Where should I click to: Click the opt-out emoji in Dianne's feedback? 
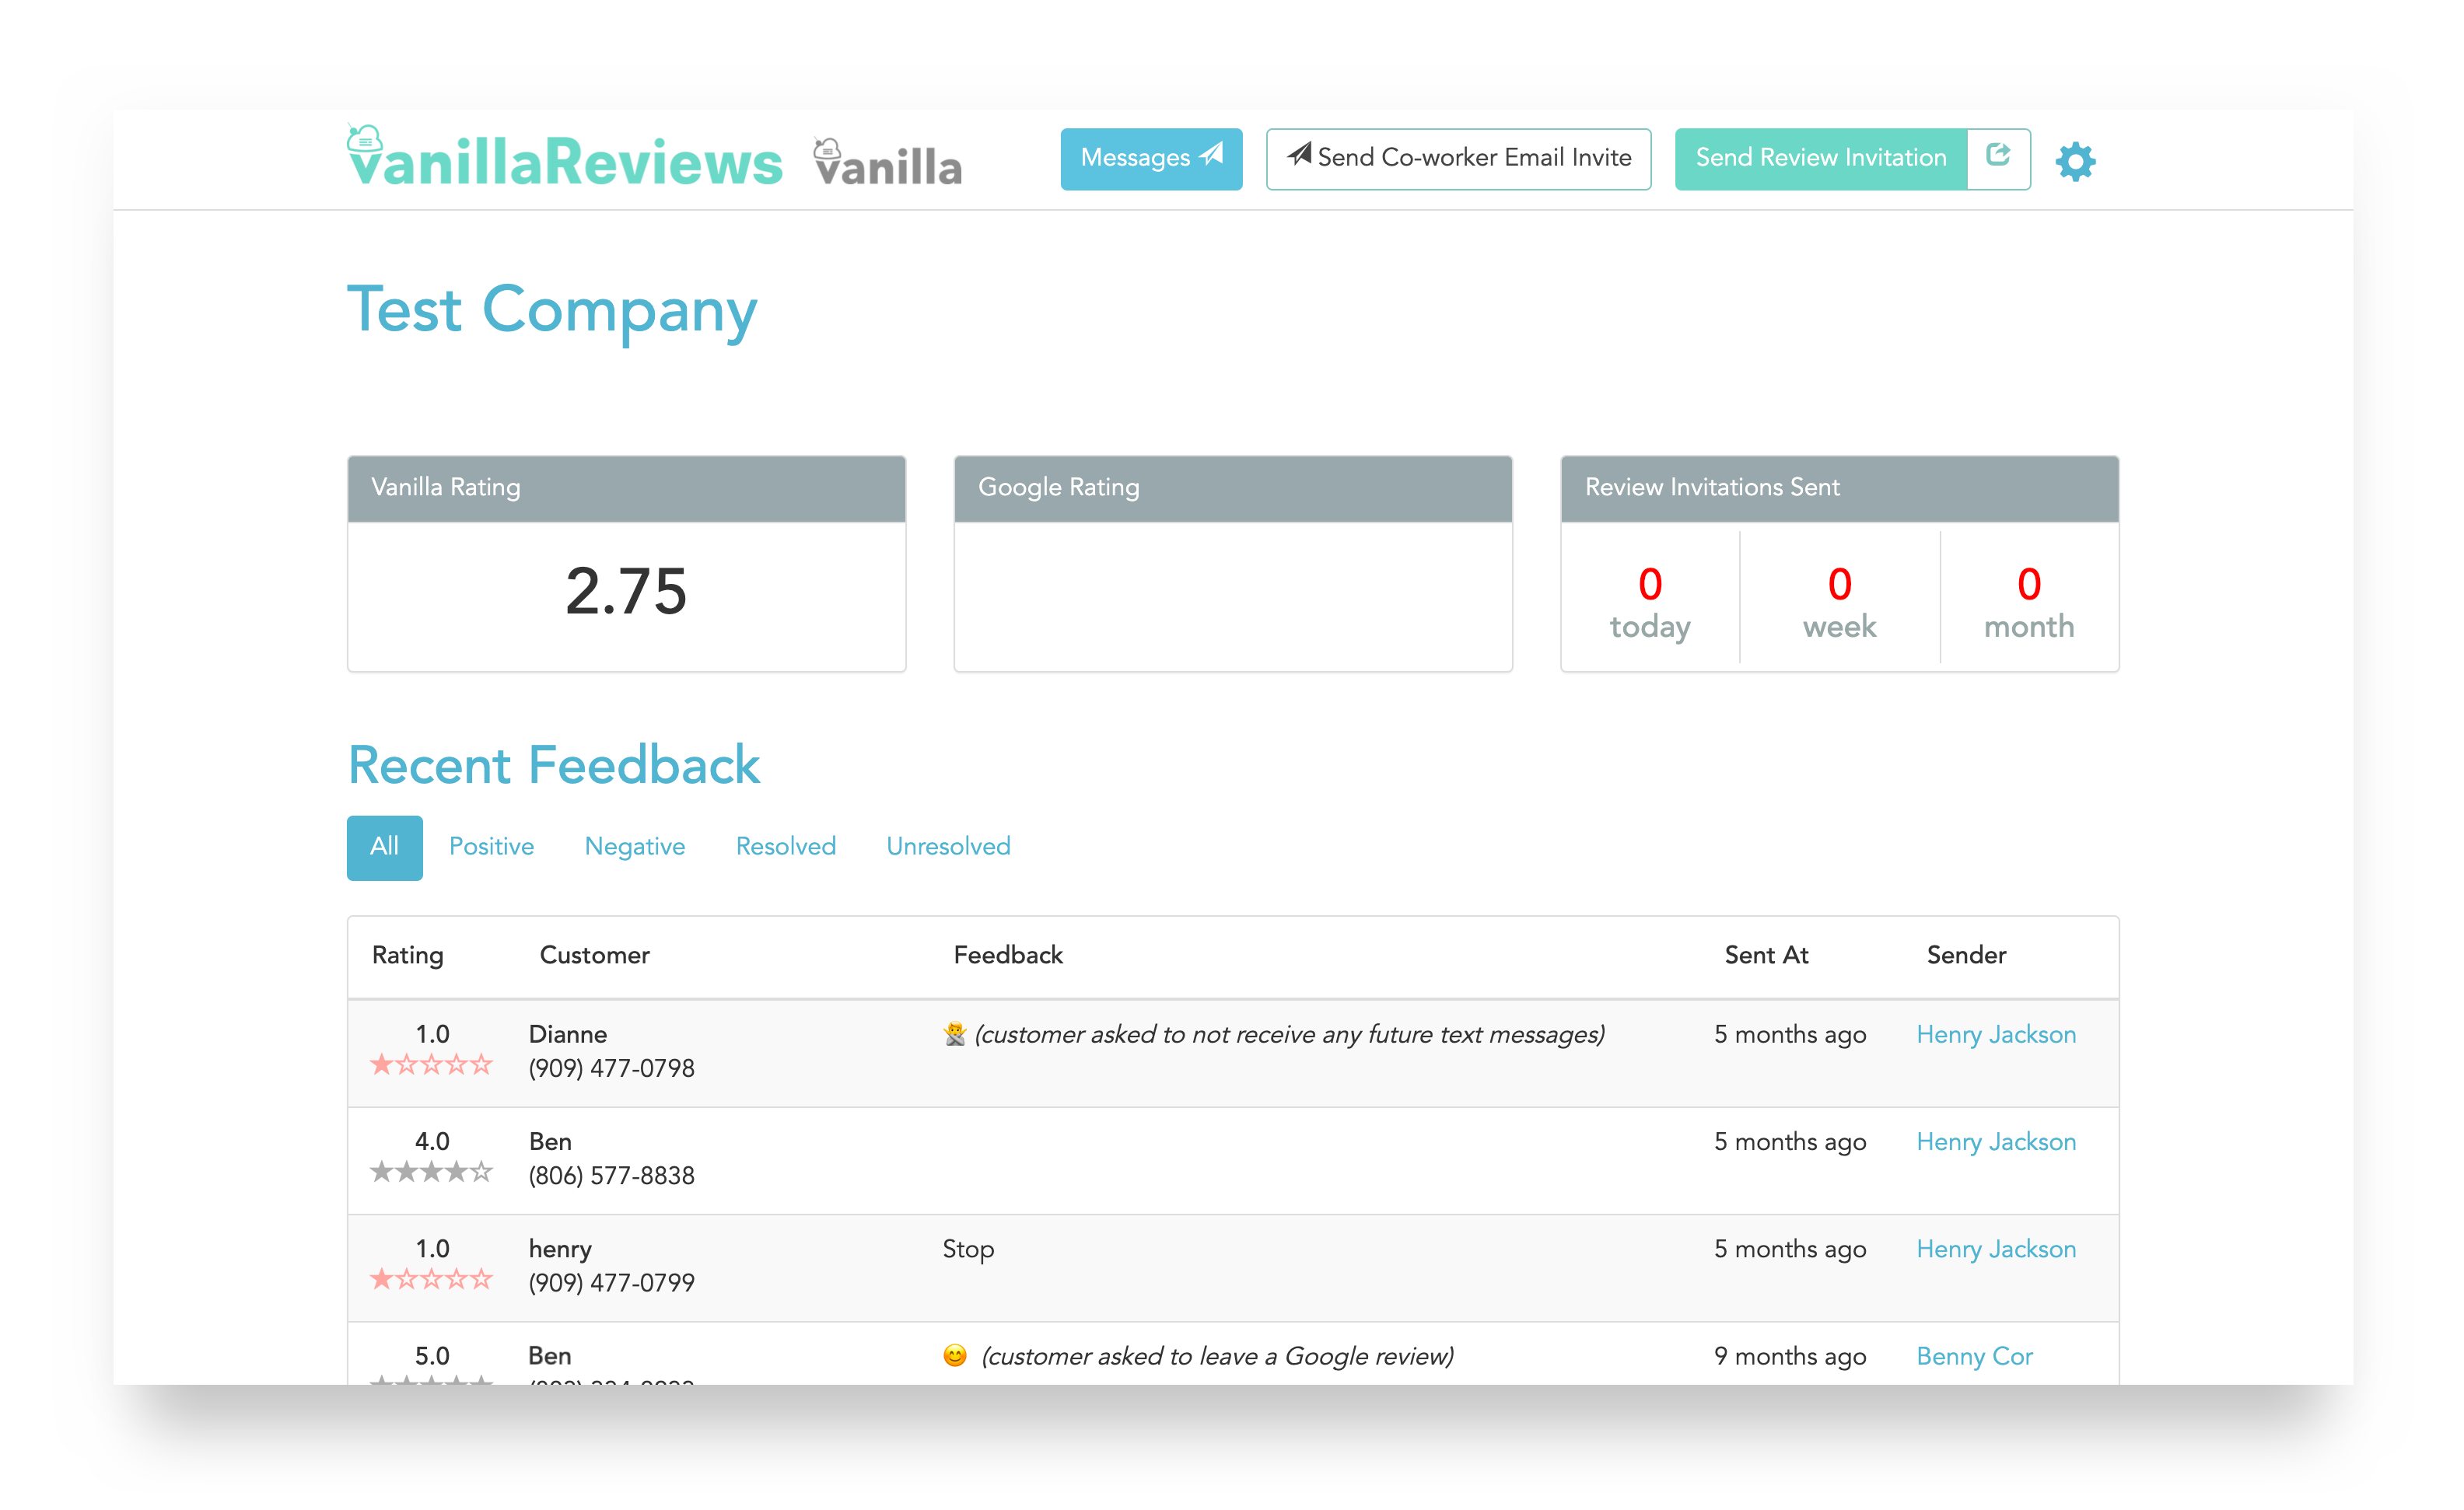coord(954,1033)
